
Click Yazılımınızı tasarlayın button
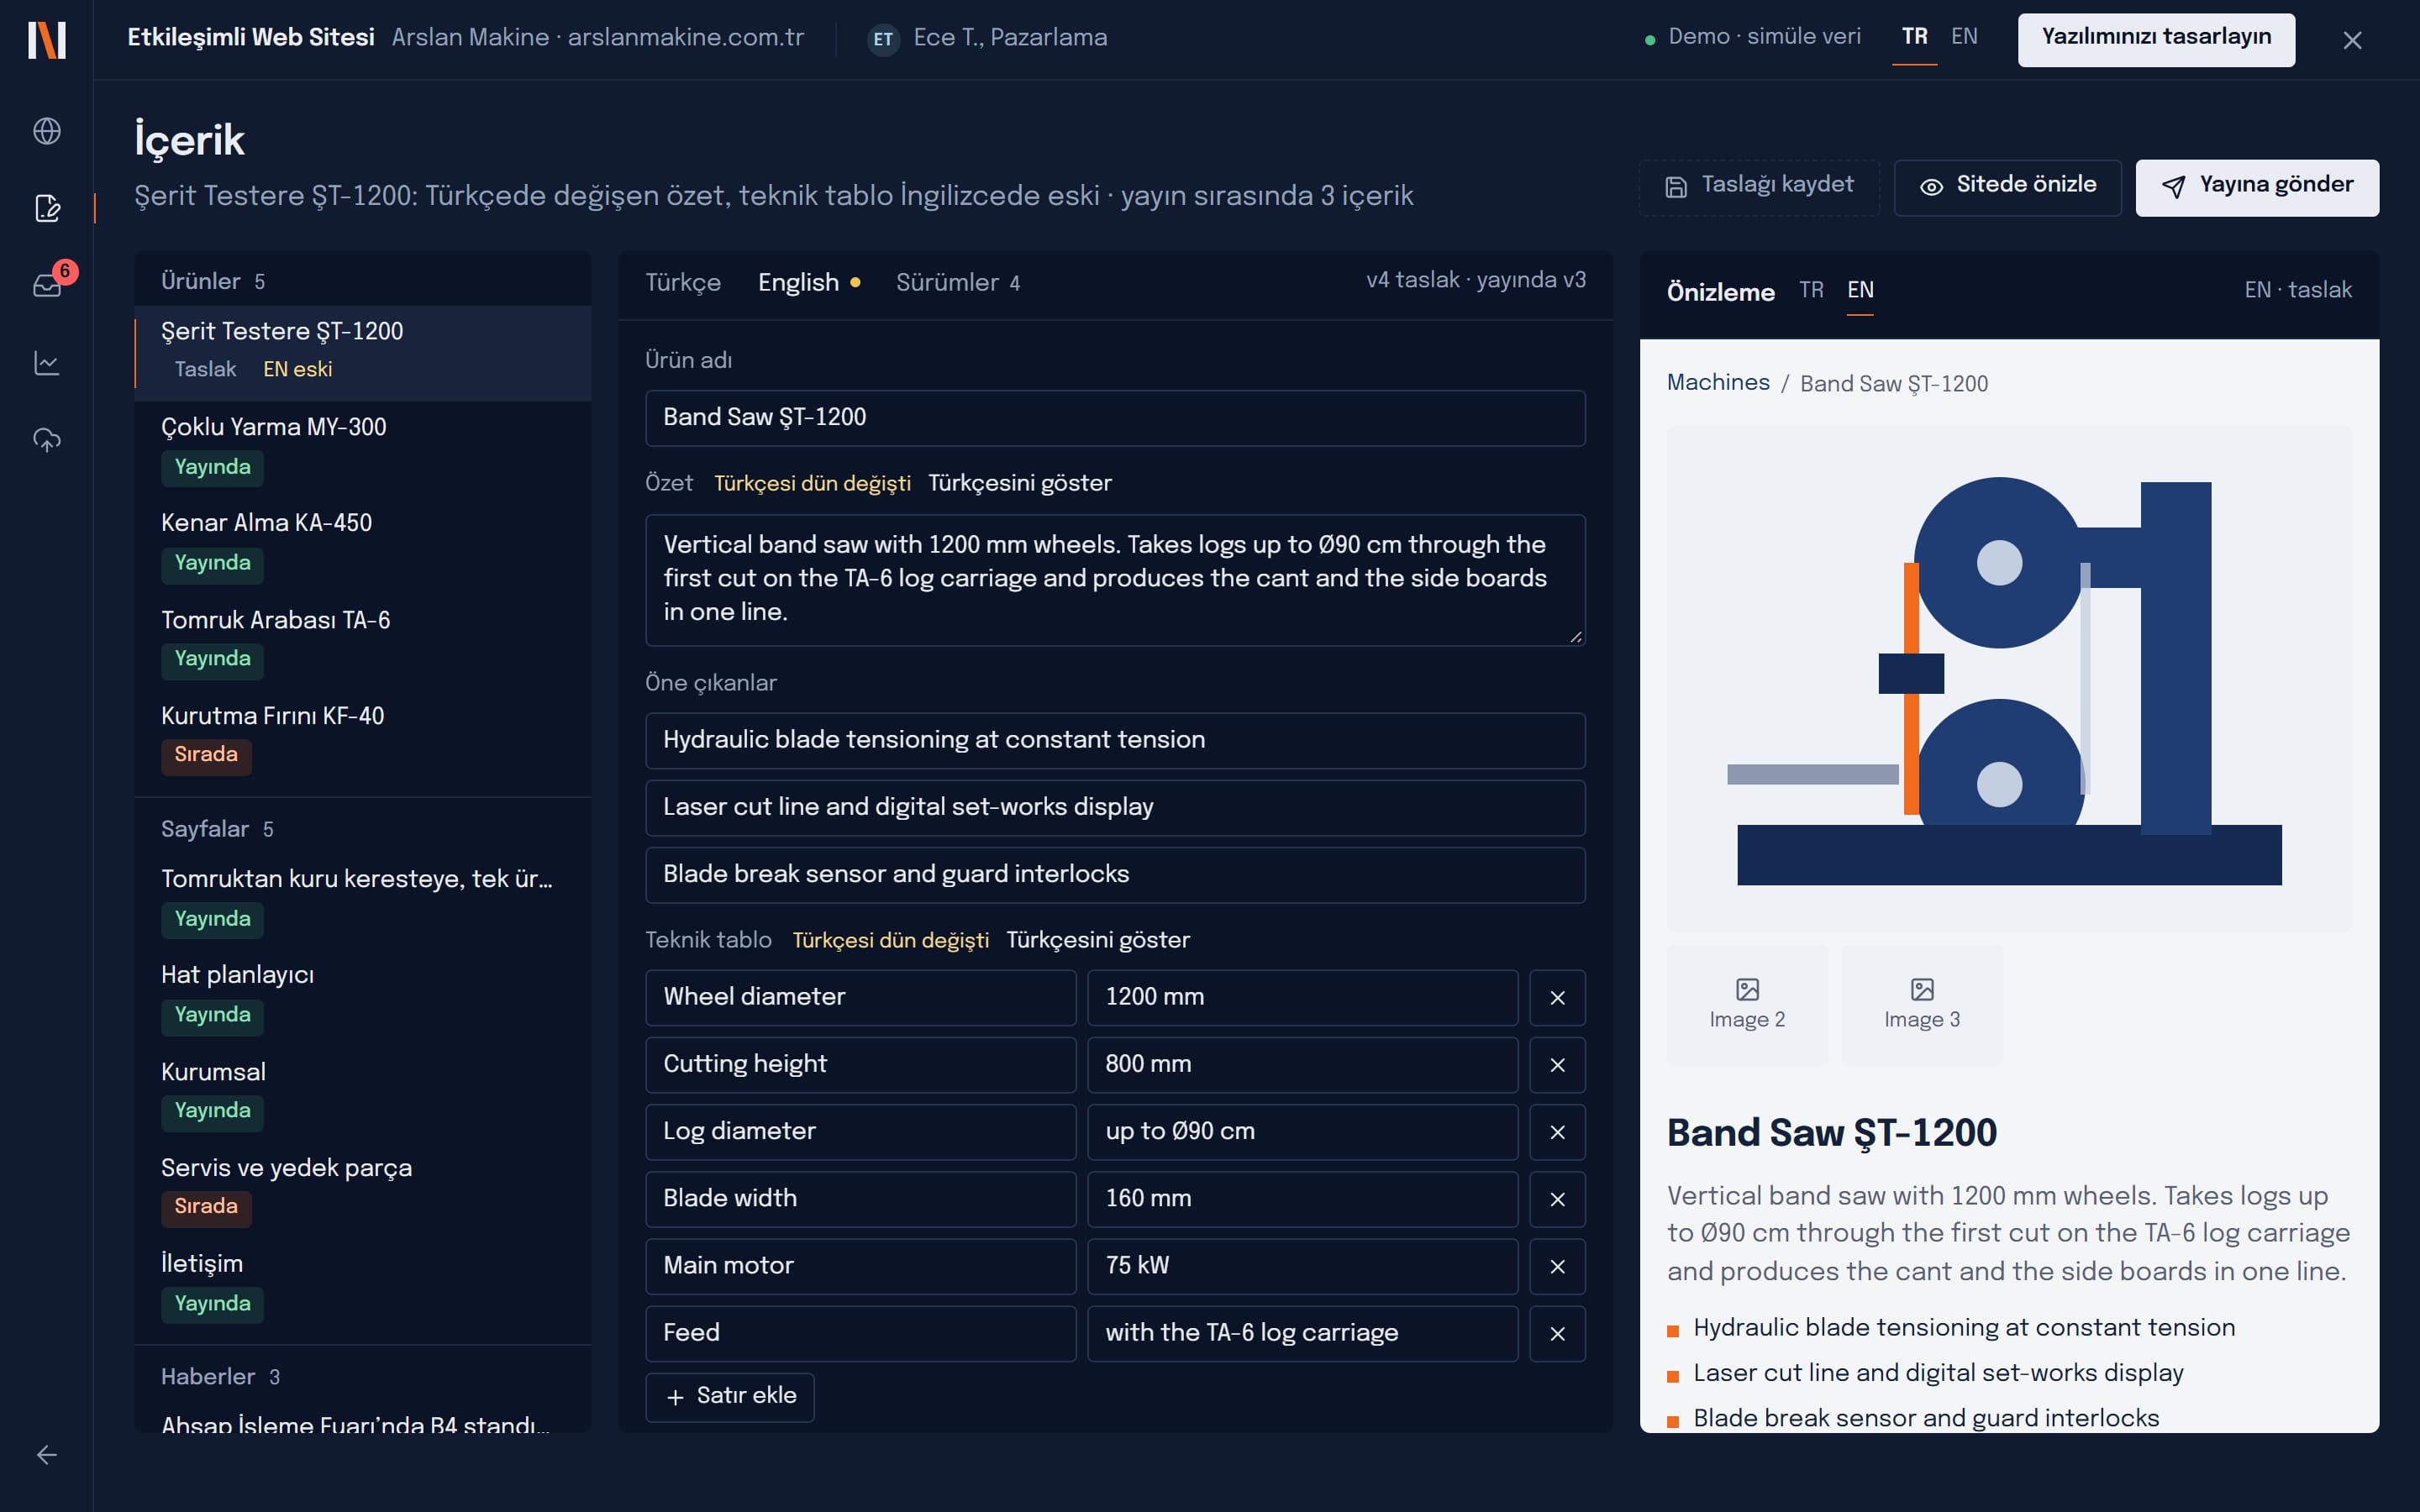[x=2156, y=39]
